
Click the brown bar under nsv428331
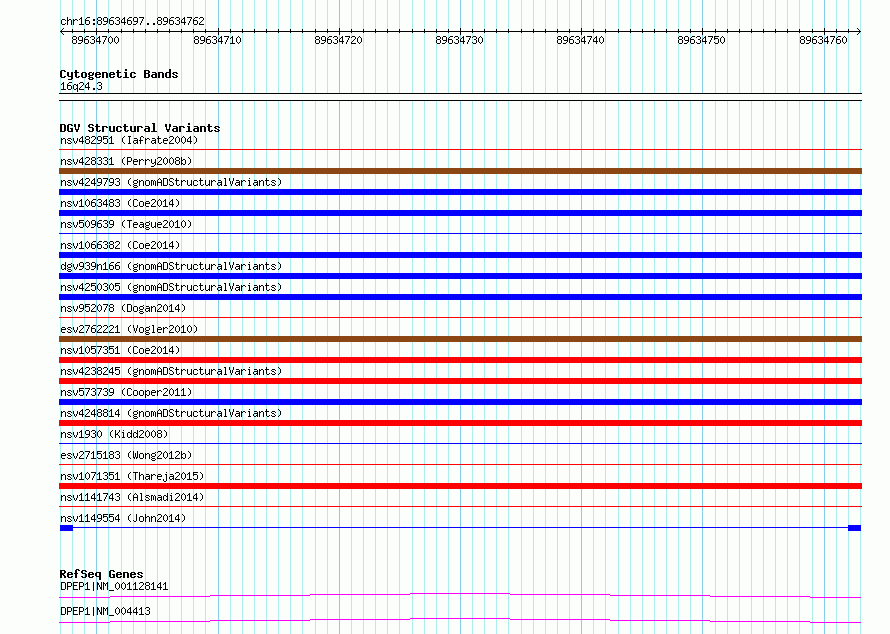pos(460,171)
